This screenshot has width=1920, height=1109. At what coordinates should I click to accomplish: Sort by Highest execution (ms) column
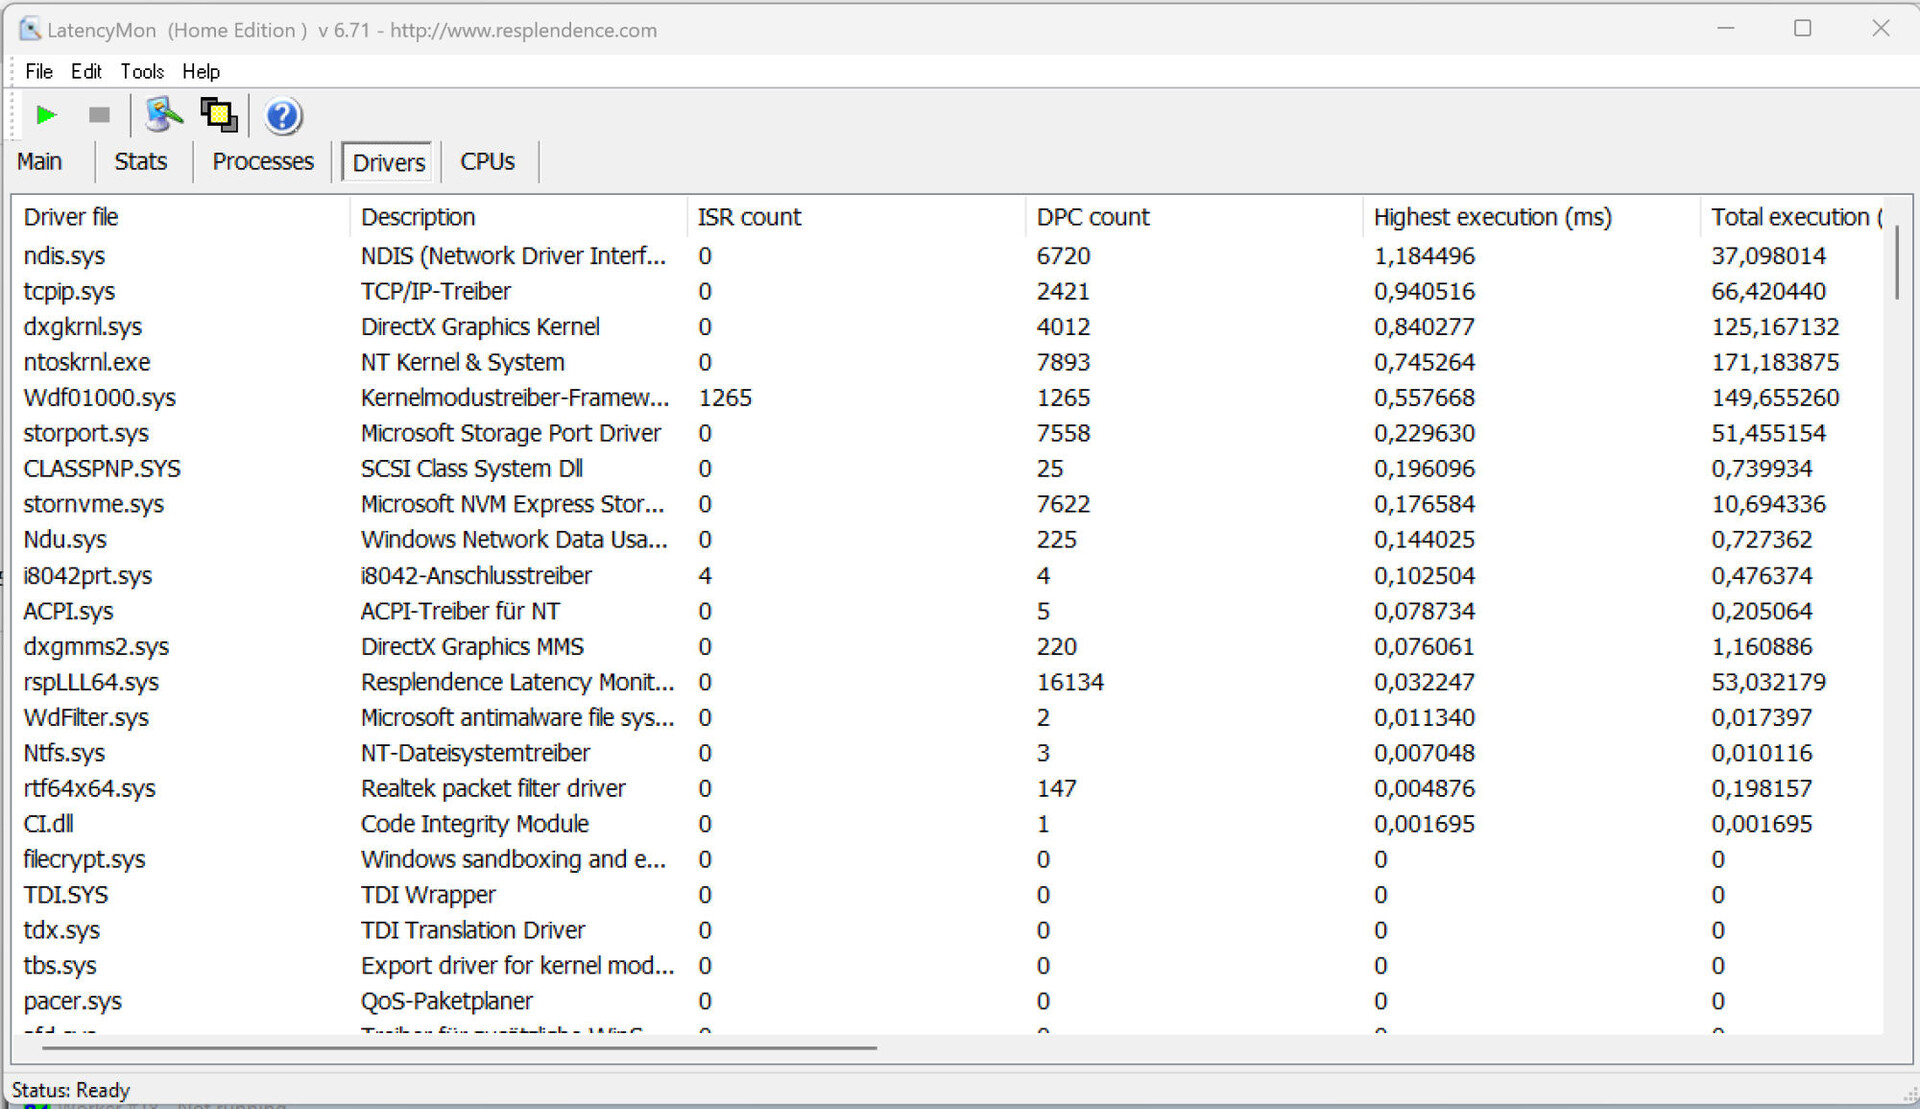click(x=1492, y=217)
